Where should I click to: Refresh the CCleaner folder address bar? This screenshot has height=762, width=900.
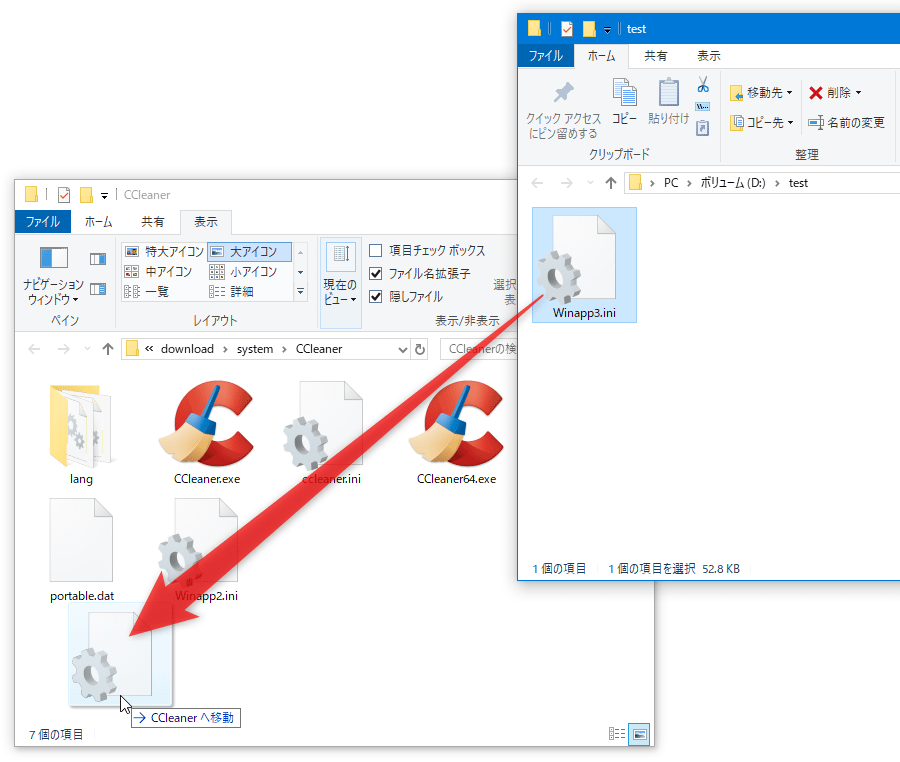click(420, 349)
